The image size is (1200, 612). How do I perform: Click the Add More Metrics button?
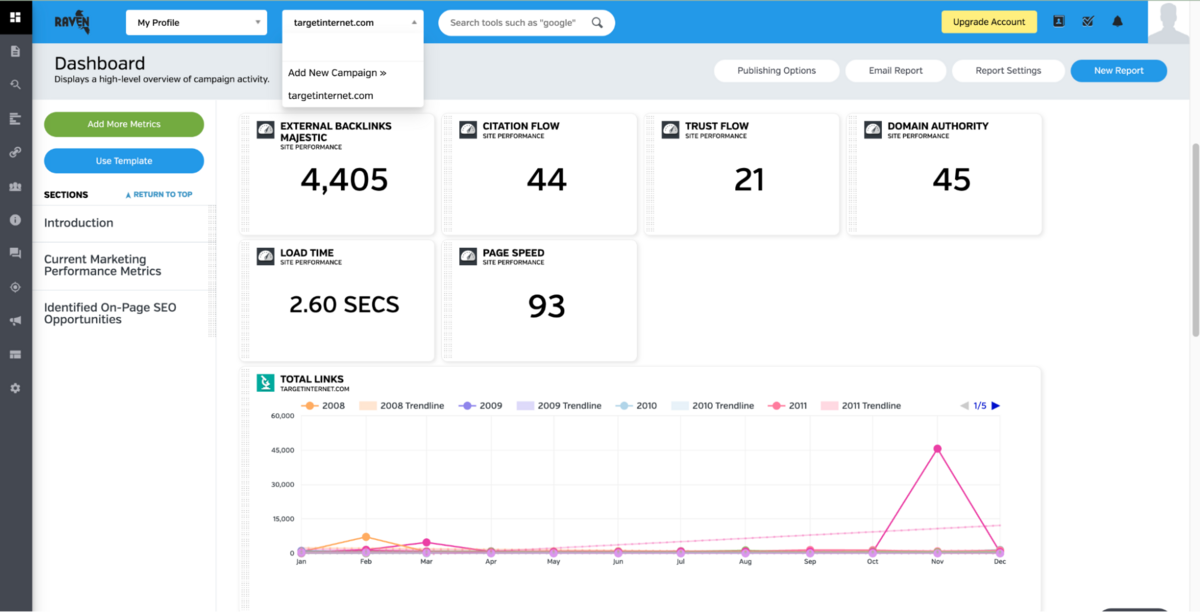pos(124,125)
